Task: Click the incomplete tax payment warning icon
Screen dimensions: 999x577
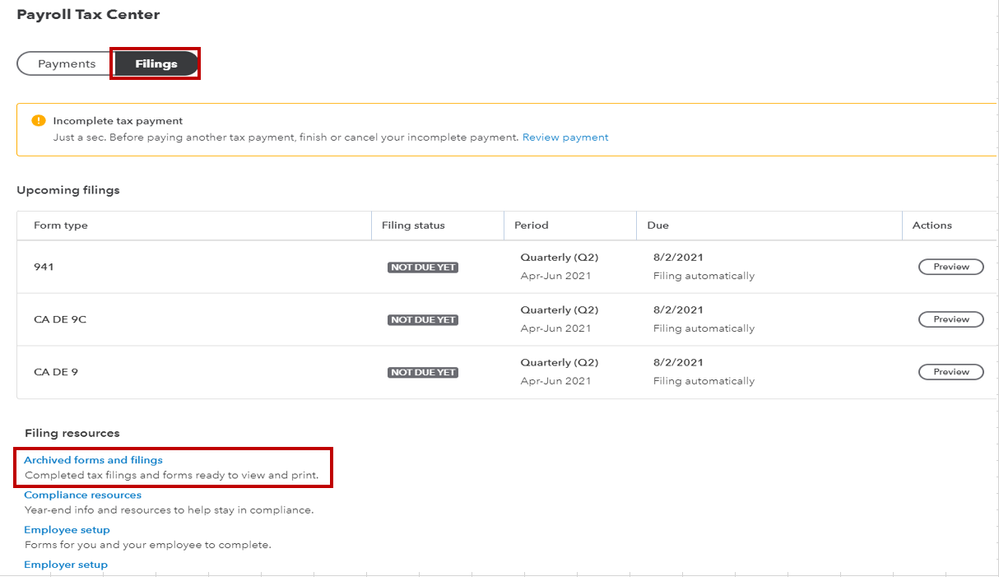Action: [x=39, y=121]
